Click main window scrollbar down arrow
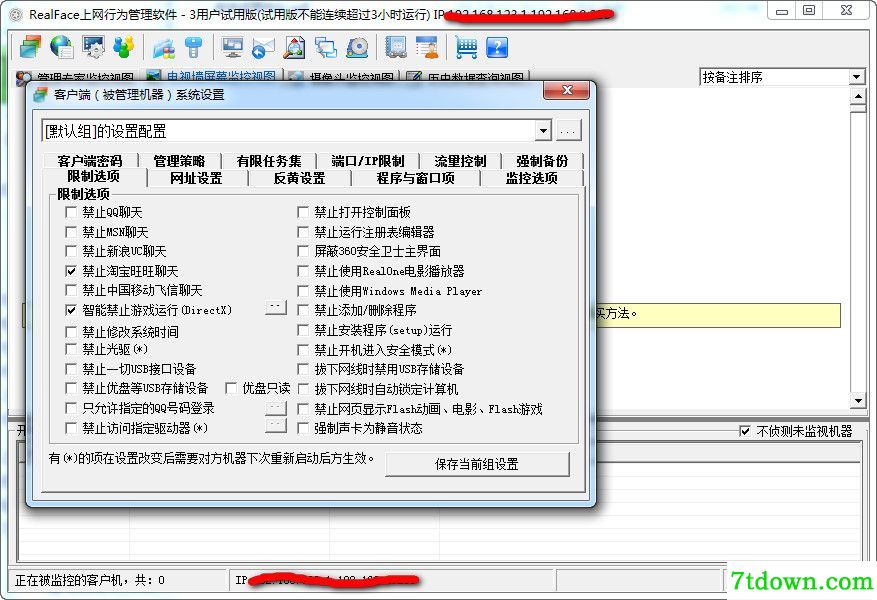The image size is (877, 600). click(x=858, y=400)
